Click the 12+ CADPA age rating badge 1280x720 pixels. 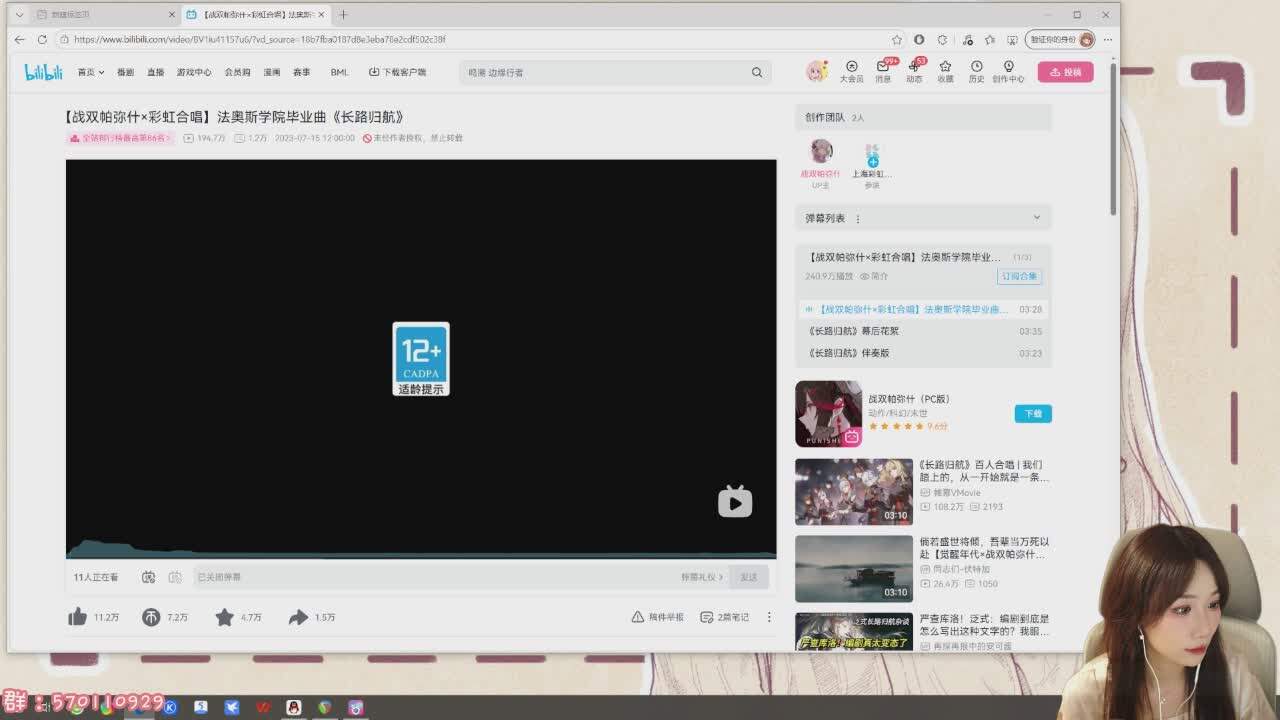(x=421, y=359)
